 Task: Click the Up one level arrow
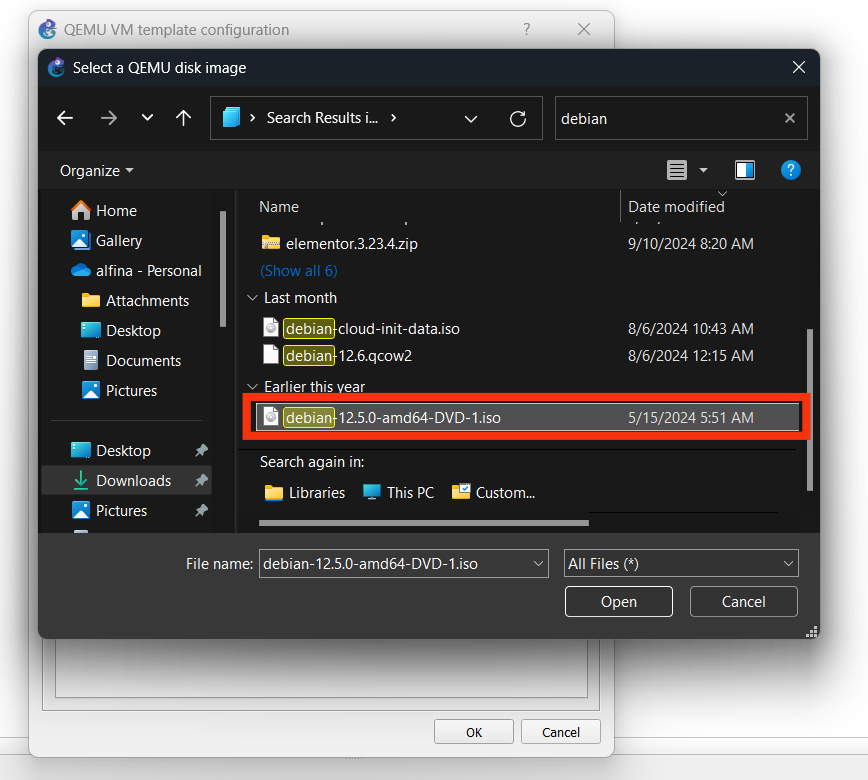(x=183, y=118)
